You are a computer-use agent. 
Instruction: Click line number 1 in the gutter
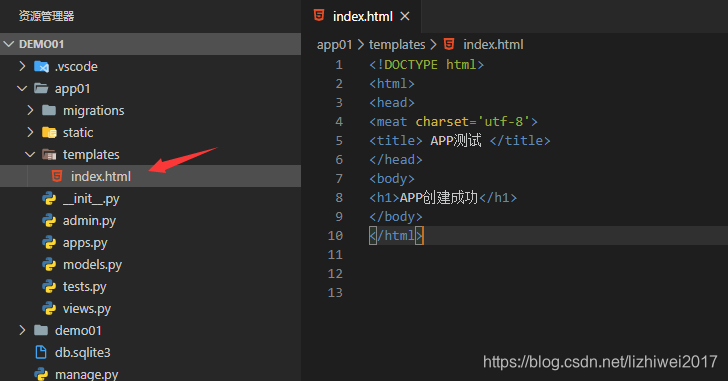339,65
